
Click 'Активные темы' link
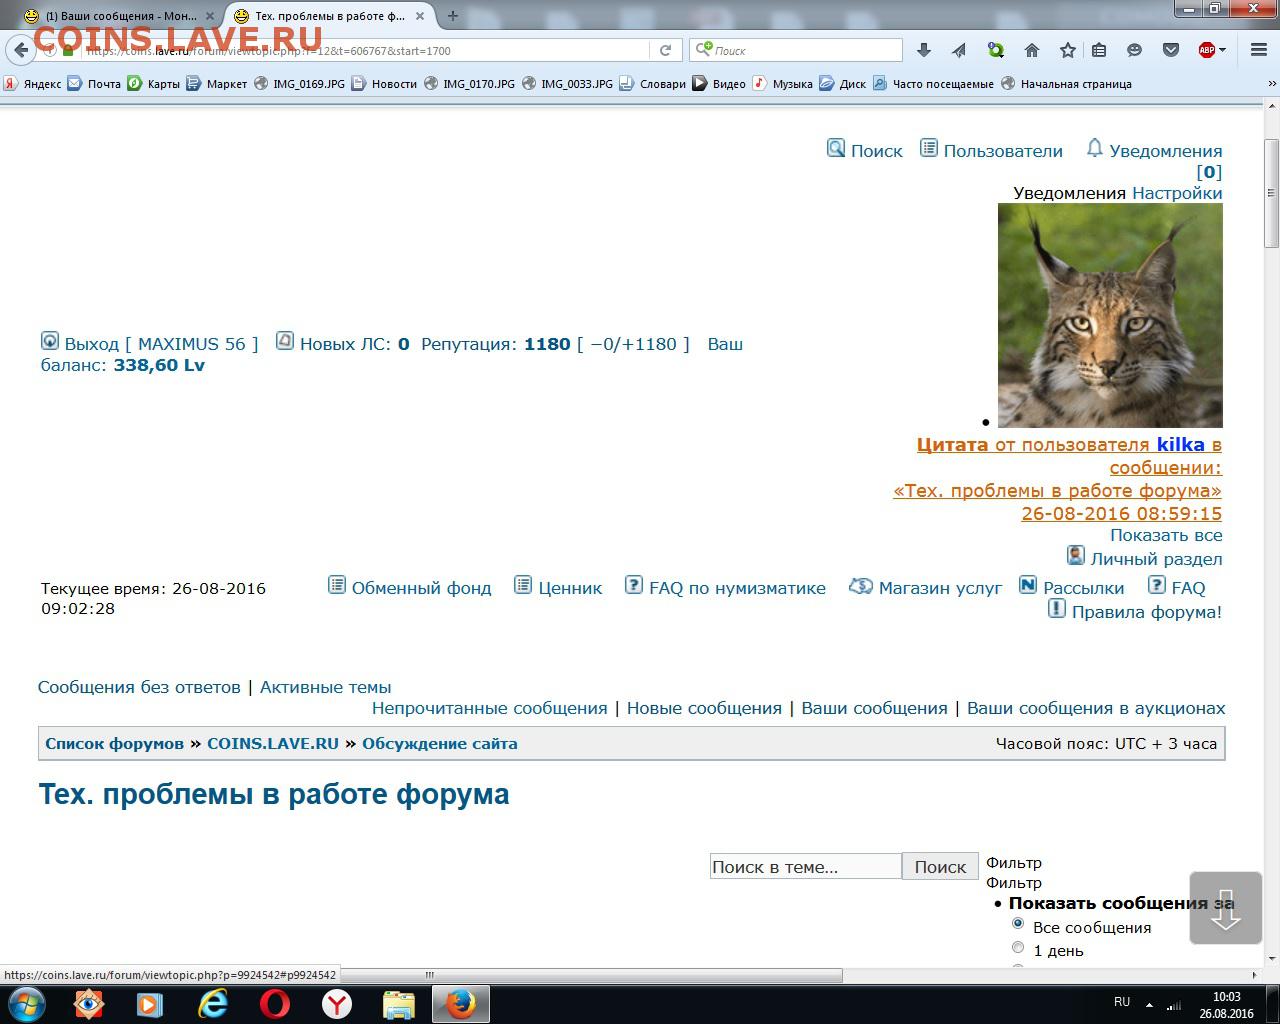pos(325,687)
